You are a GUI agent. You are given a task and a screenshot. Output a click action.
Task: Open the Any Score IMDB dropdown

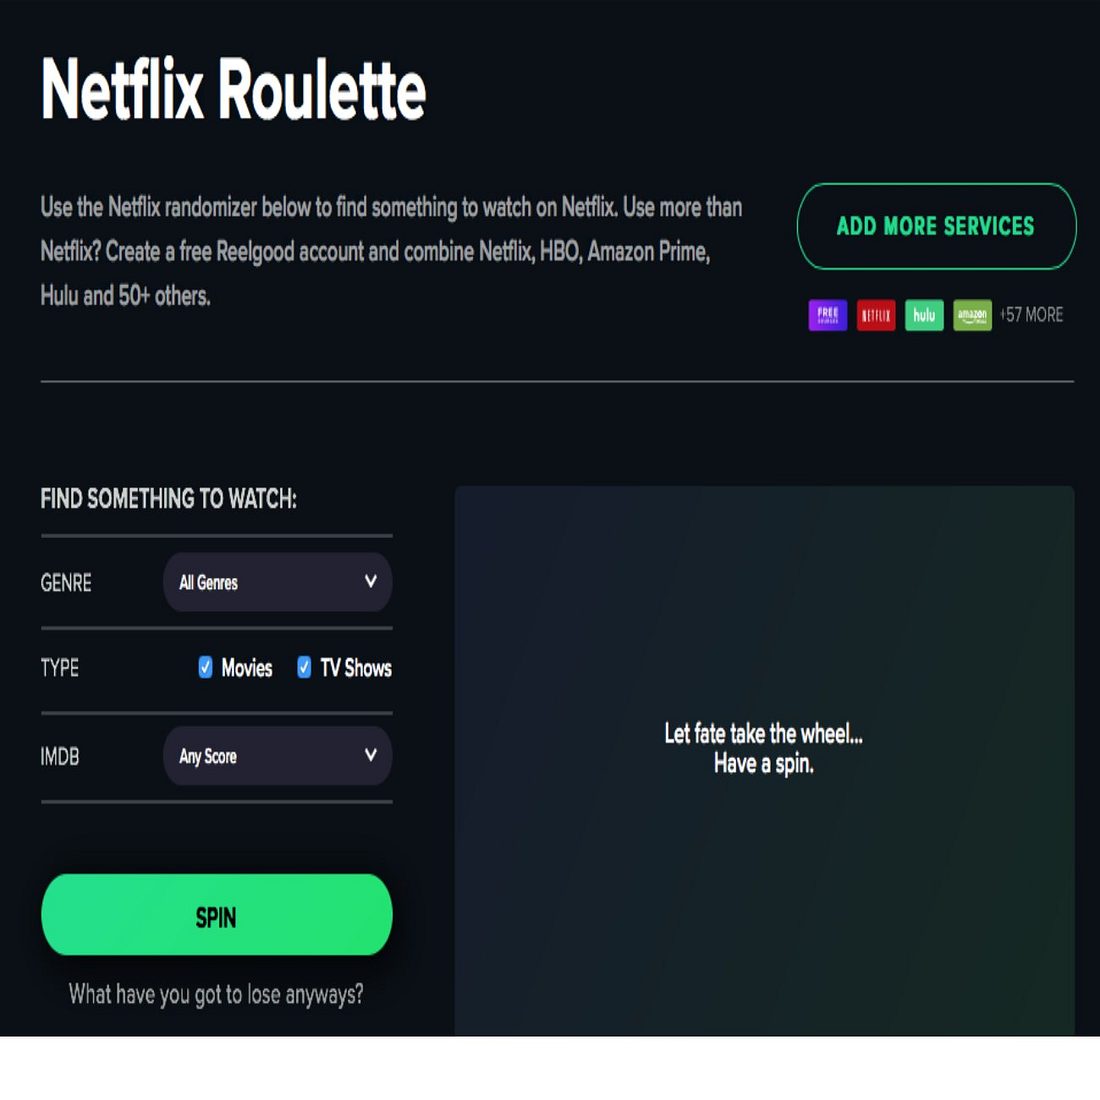278,756
